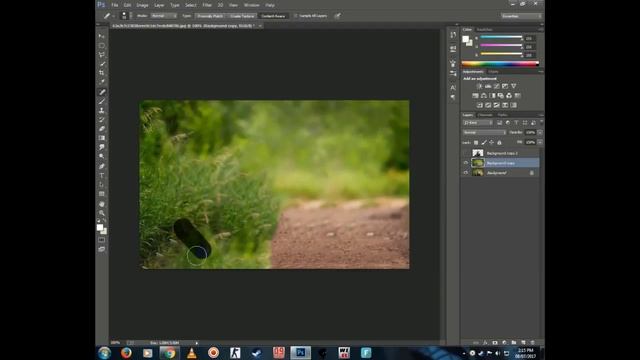Toggle lock all on layer
640x360 pixels.
(x=499, y=142)
